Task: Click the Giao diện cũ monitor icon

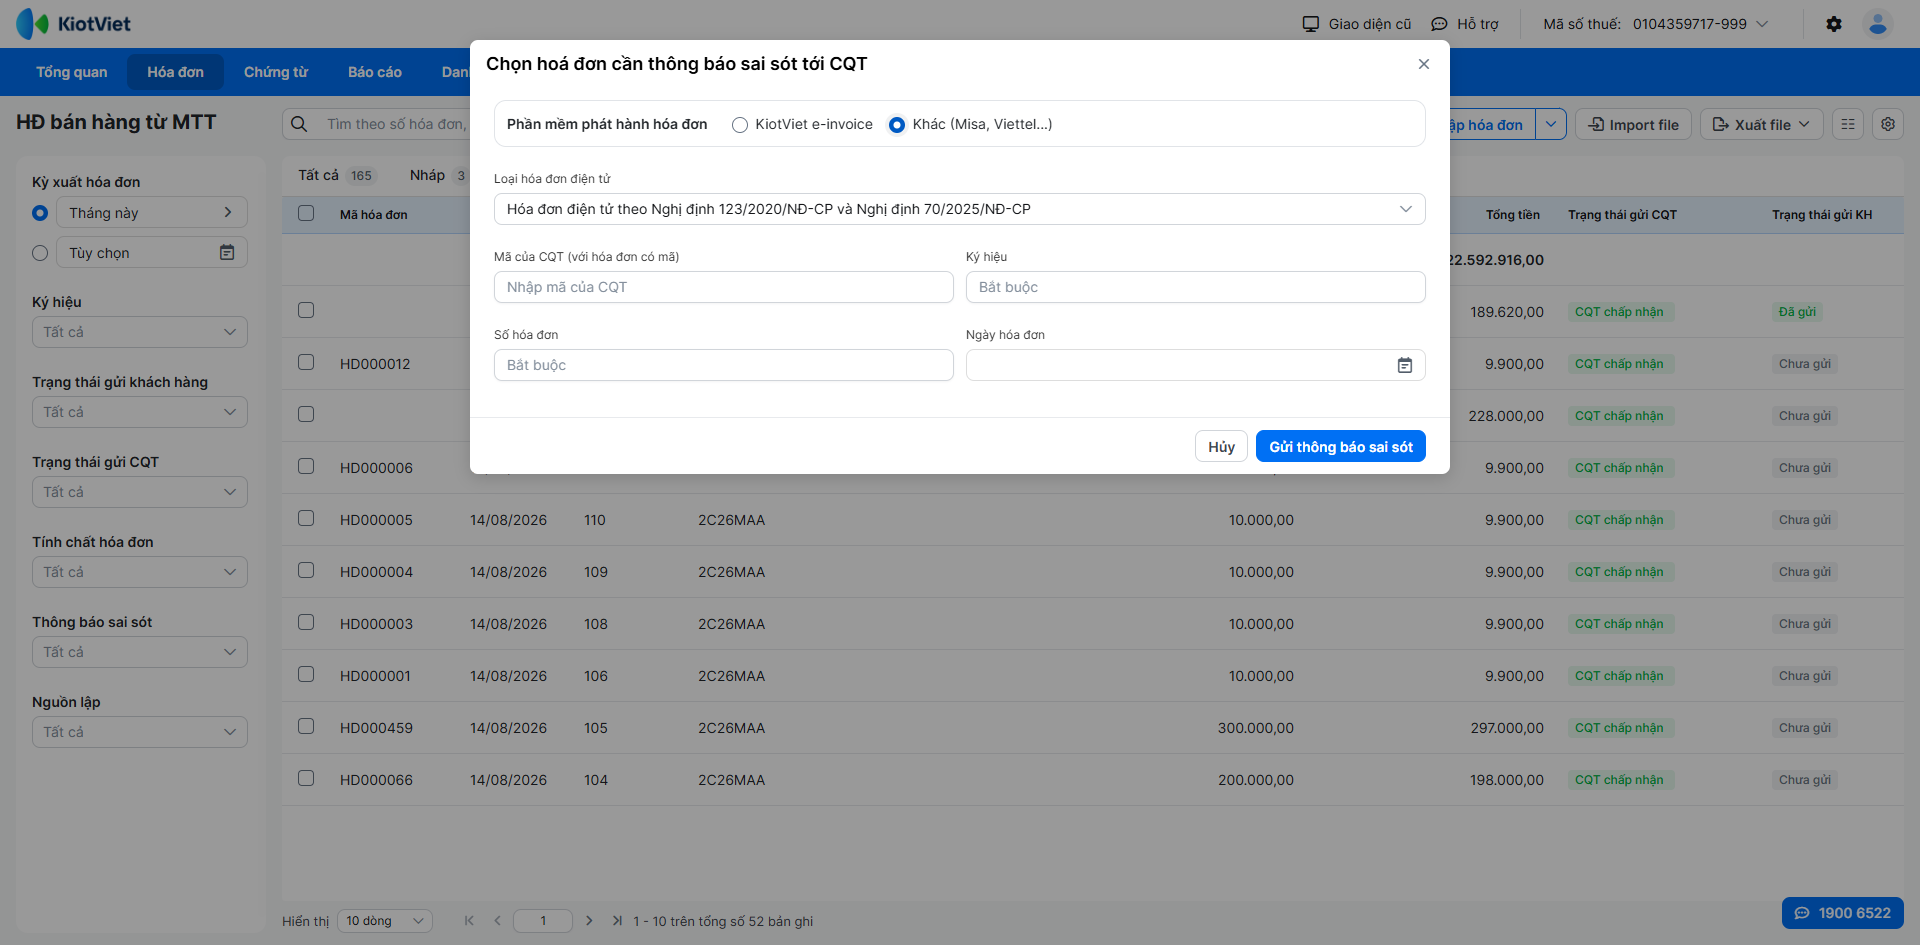Action: click(1311, 24)
